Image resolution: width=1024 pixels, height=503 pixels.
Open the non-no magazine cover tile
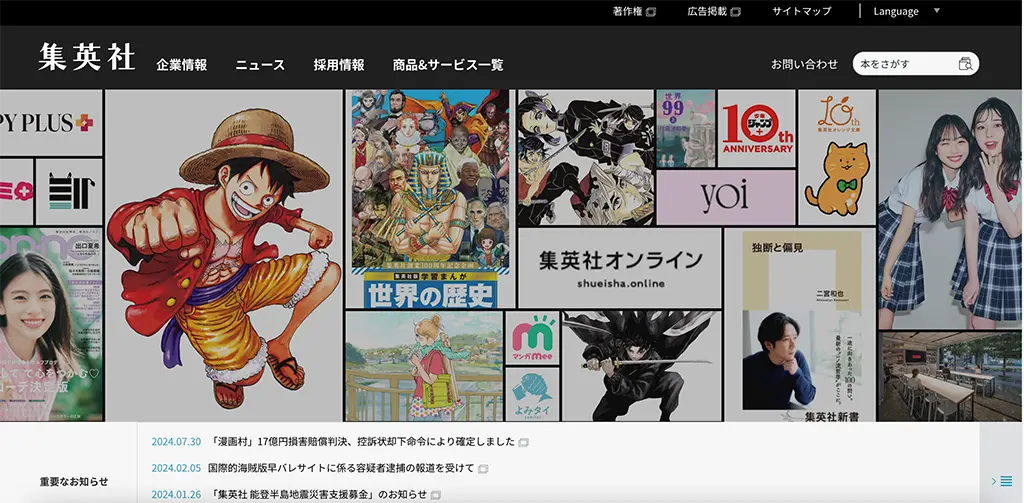(51, 325)
